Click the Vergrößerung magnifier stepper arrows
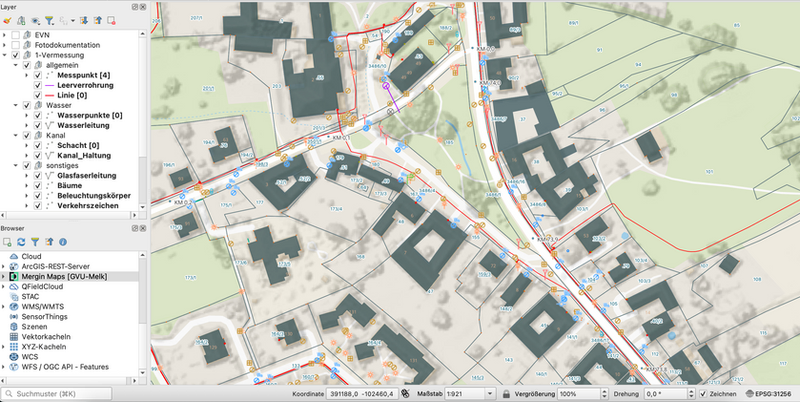800x402 pixels. pyautogui.click(x=604, y=394)
